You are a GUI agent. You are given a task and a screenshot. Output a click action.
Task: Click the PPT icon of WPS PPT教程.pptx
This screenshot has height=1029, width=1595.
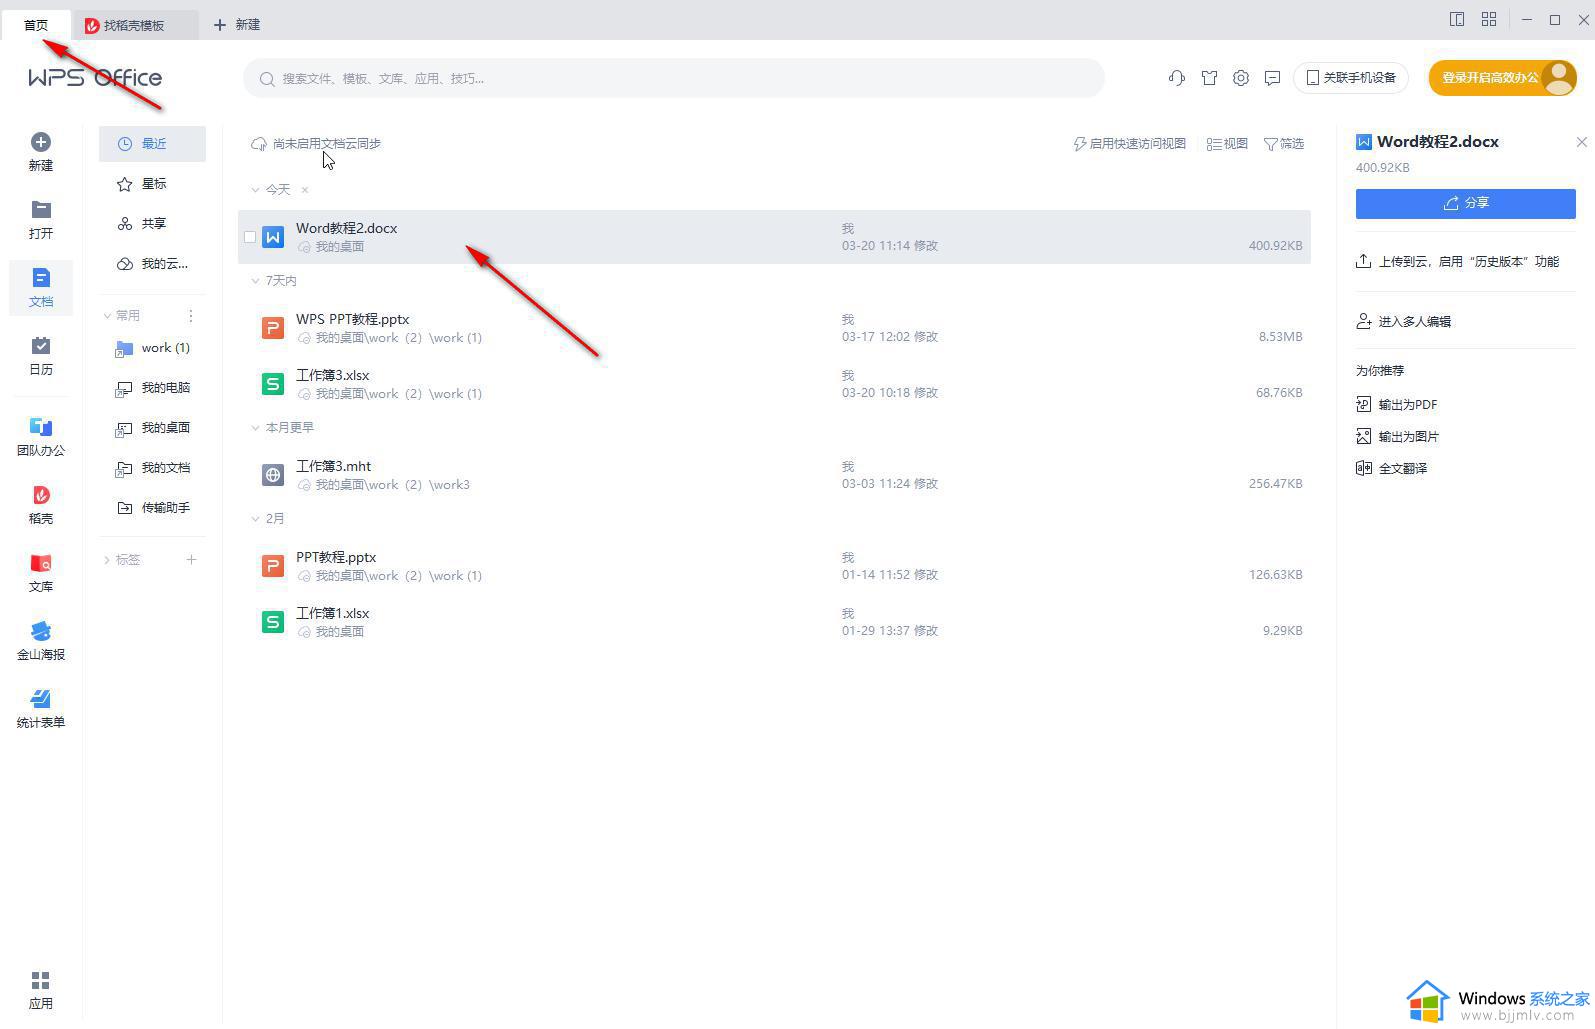273,328
